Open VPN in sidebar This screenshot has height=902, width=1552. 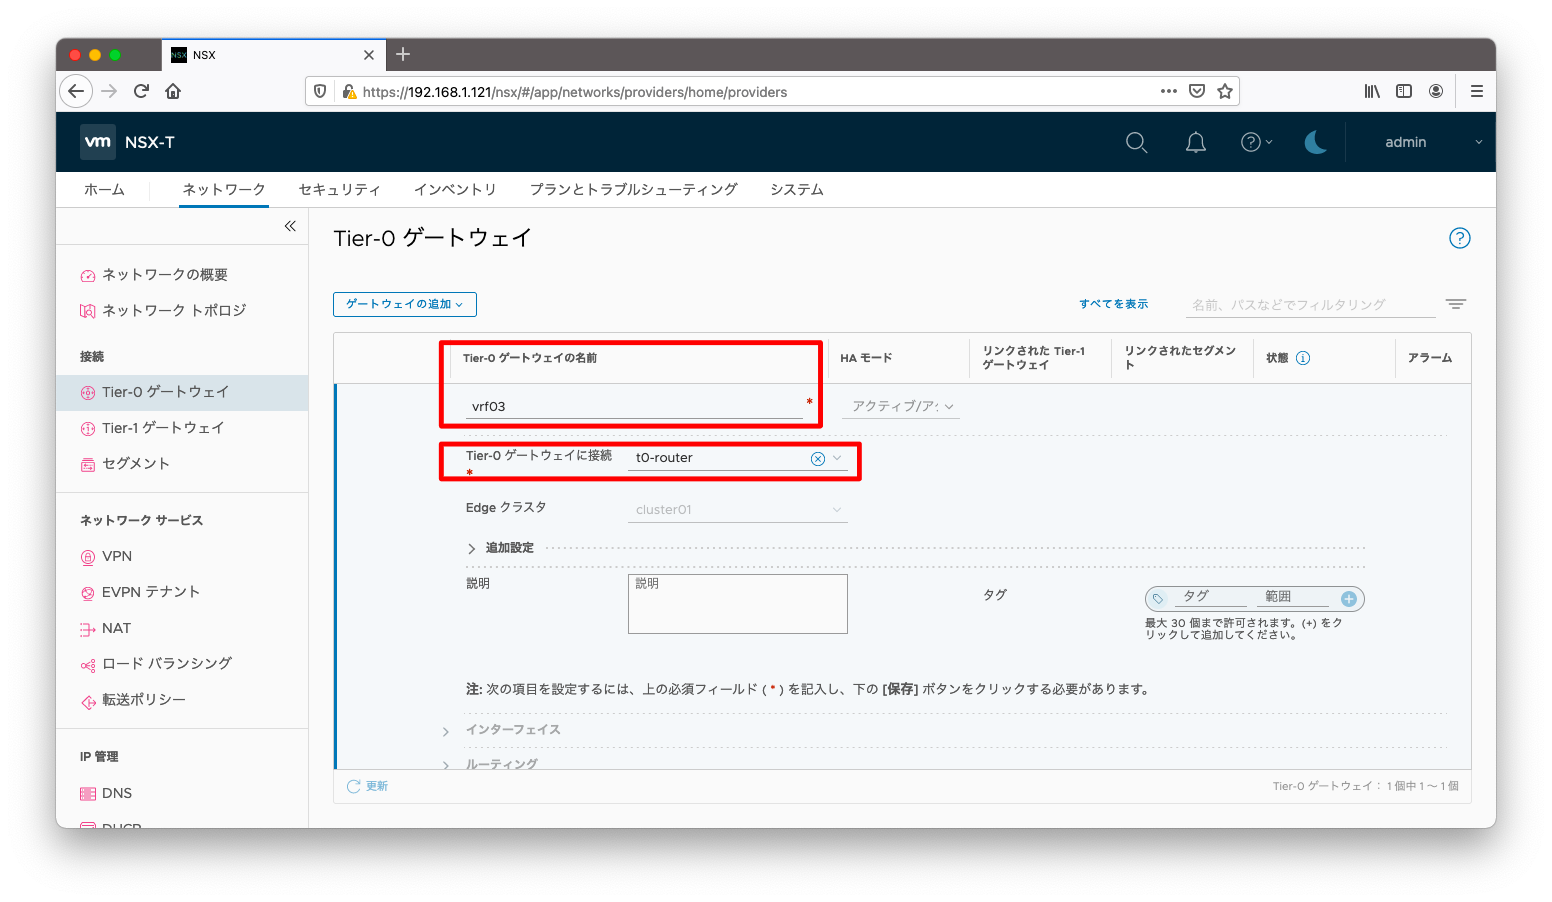106,556
